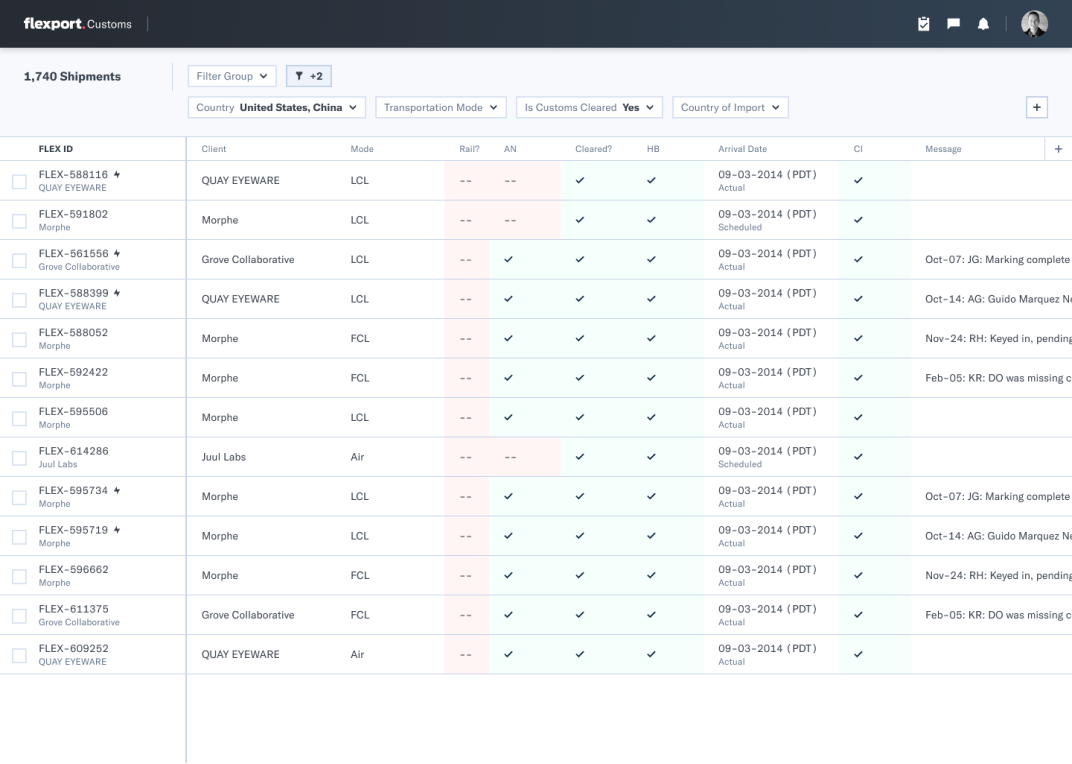Click the Message column header
The image size is (1072, 764).
pos(943,148)
